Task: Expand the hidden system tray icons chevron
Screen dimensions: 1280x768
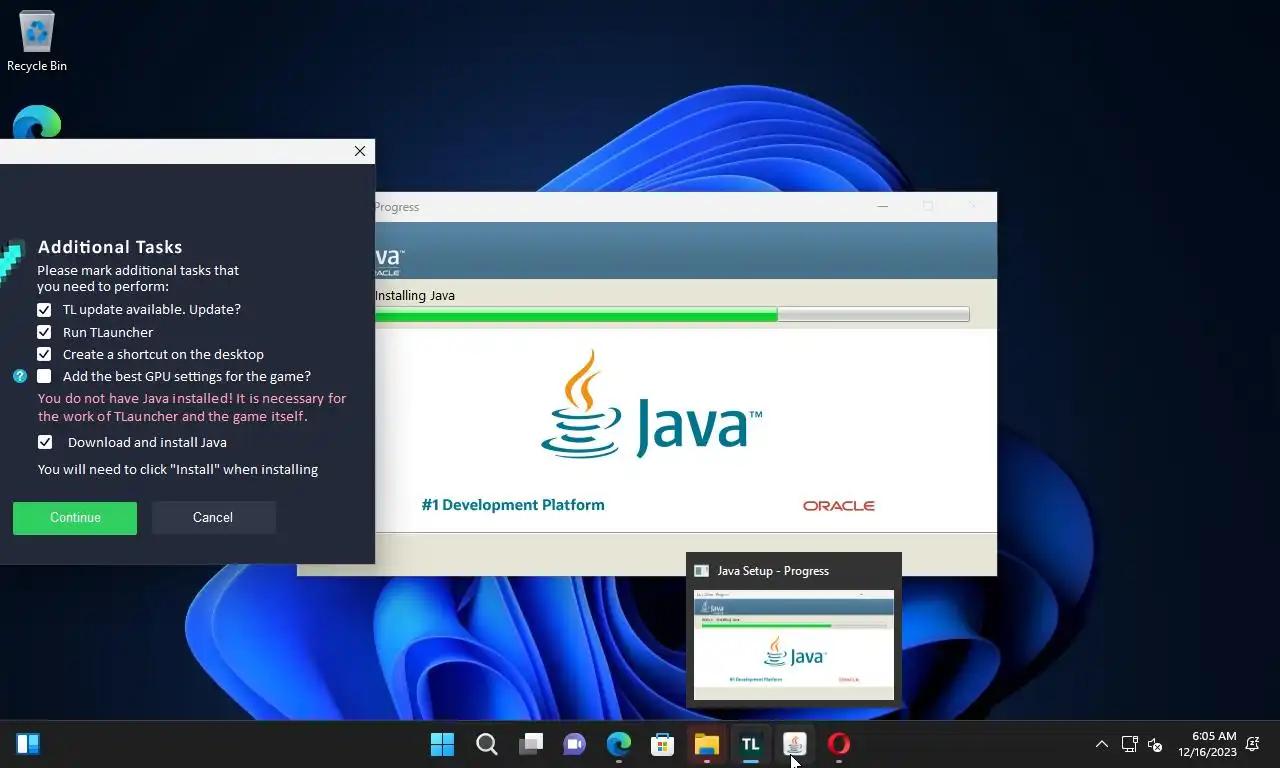Action: 1102,744
